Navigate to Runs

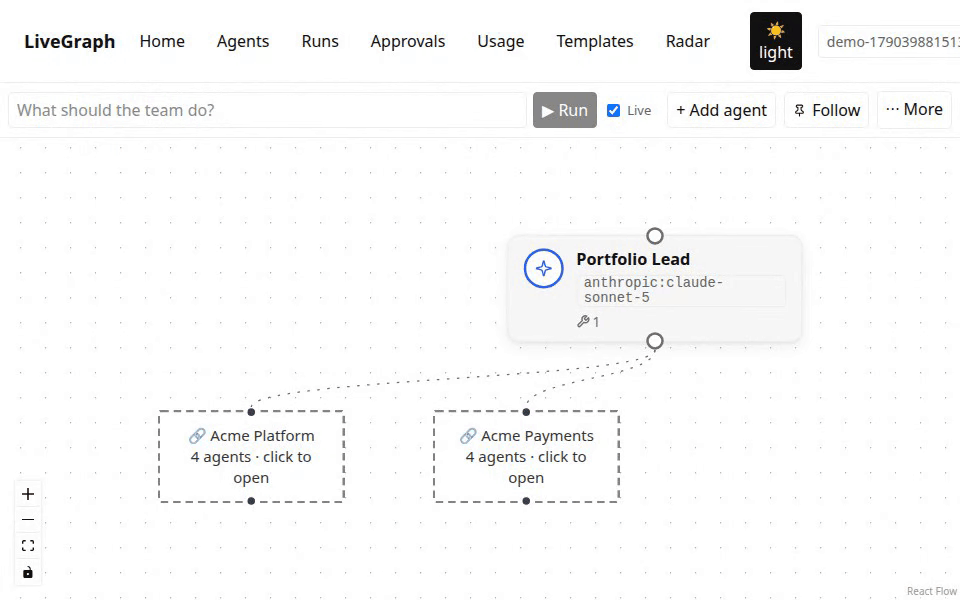320,41
